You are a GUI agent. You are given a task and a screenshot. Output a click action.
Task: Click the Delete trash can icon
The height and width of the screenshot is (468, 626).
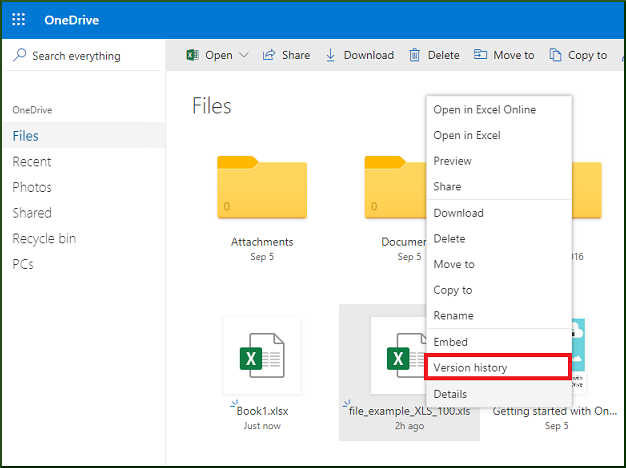(414, 55)
